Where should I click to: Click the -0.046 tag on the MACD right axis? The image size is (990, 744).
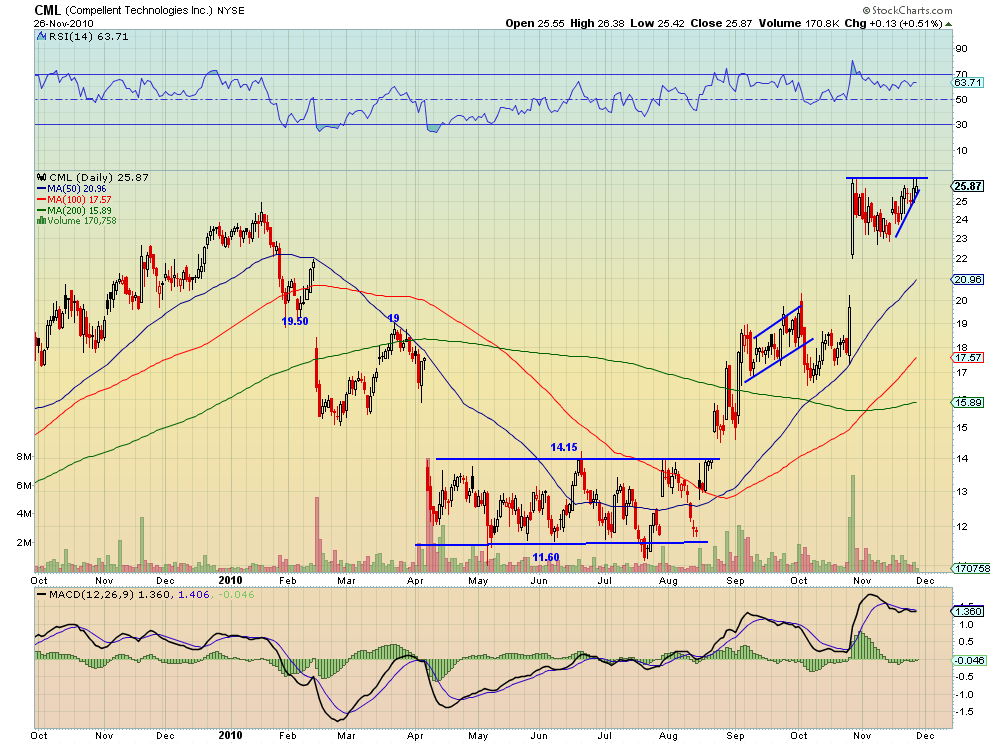pyautogui.click(x=969, y=661)
